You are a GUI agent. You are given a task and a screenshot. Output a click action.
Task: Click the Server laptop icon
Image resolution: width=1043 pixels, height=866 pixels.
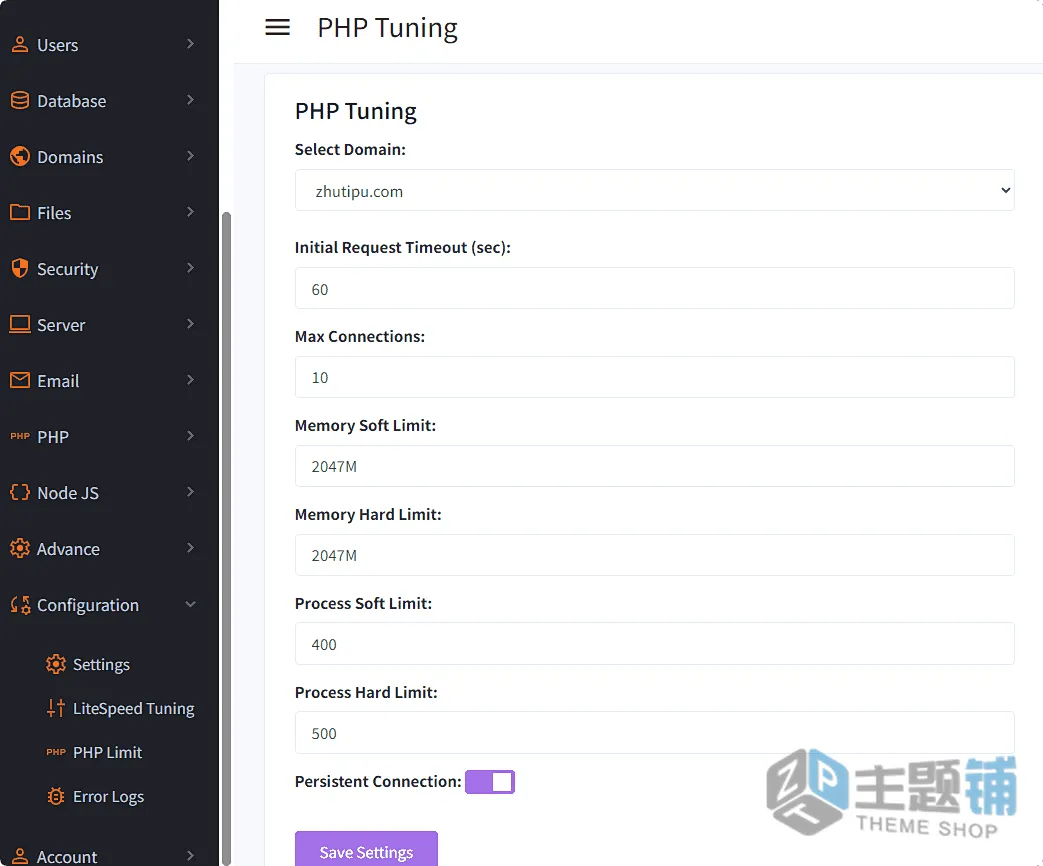pyautogui.click(x=20, y=325)
